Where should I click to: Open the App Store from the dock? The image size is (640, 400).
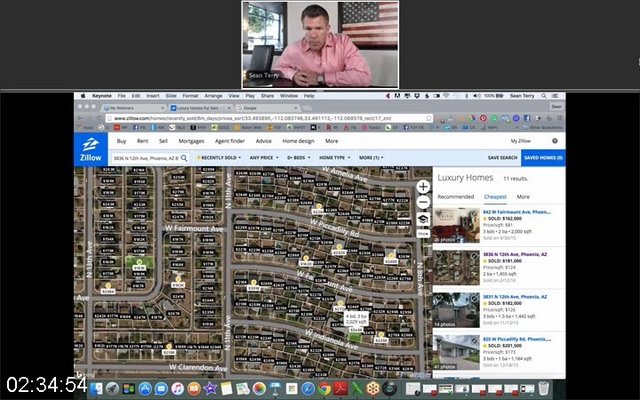pos(145,389)
